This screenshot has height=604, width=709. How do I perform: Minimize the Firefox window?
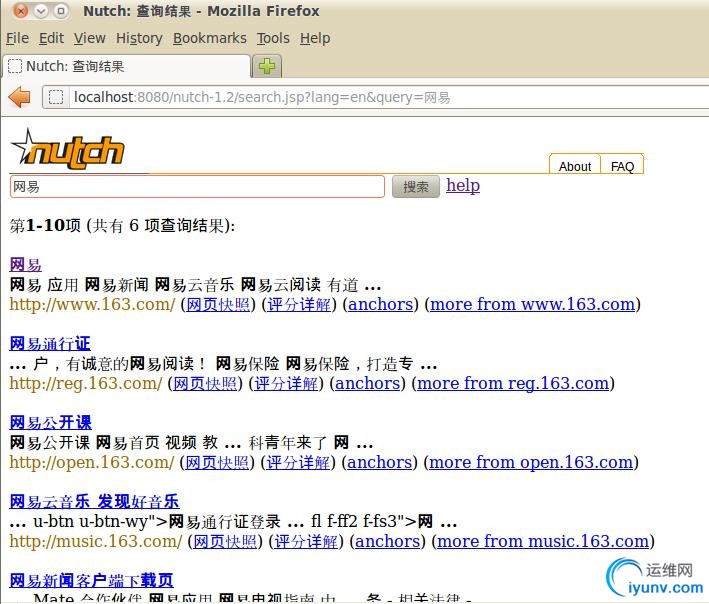pos(41,10)
